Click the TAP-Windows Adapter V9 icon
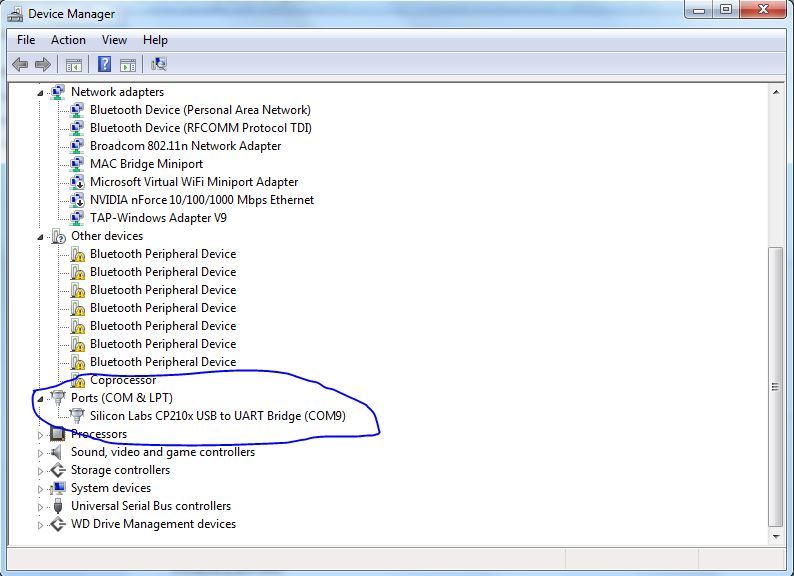Screen dimensions: 794x576 coord(77,218)
